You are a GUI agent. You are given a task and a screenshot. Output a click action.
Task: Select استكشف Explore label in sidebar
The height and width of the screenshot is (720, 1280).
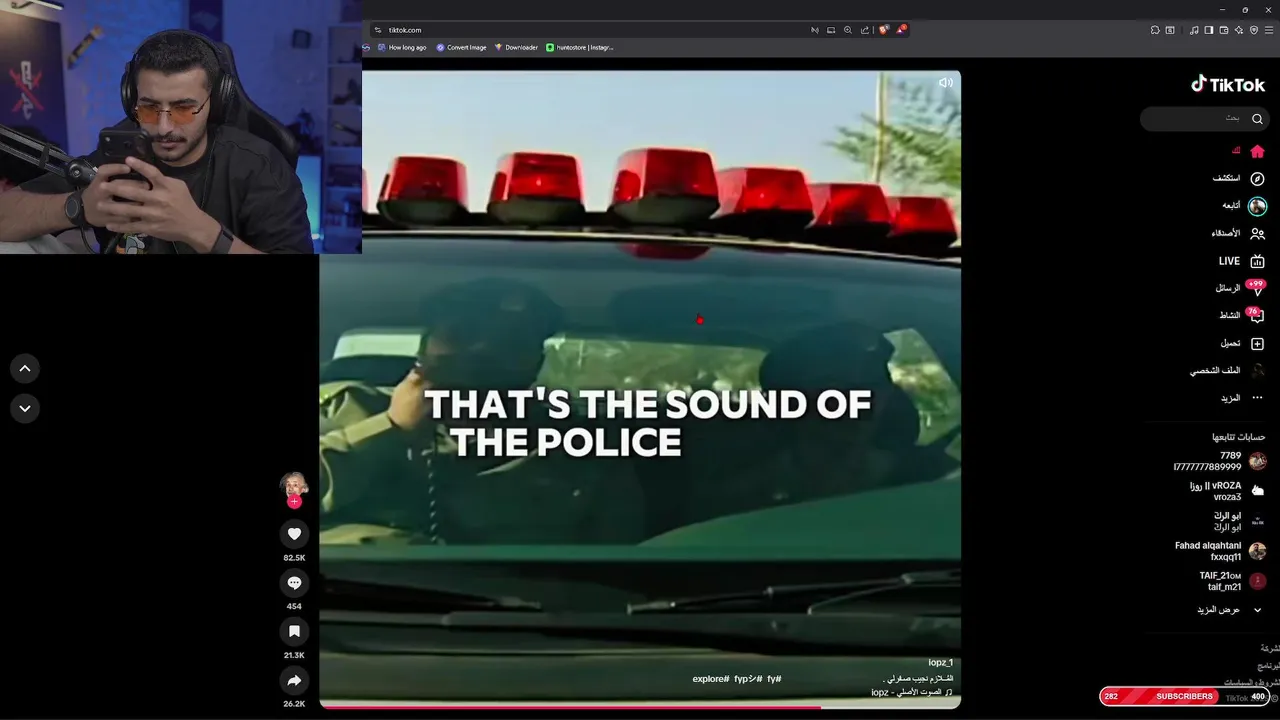click(1226, 178)
